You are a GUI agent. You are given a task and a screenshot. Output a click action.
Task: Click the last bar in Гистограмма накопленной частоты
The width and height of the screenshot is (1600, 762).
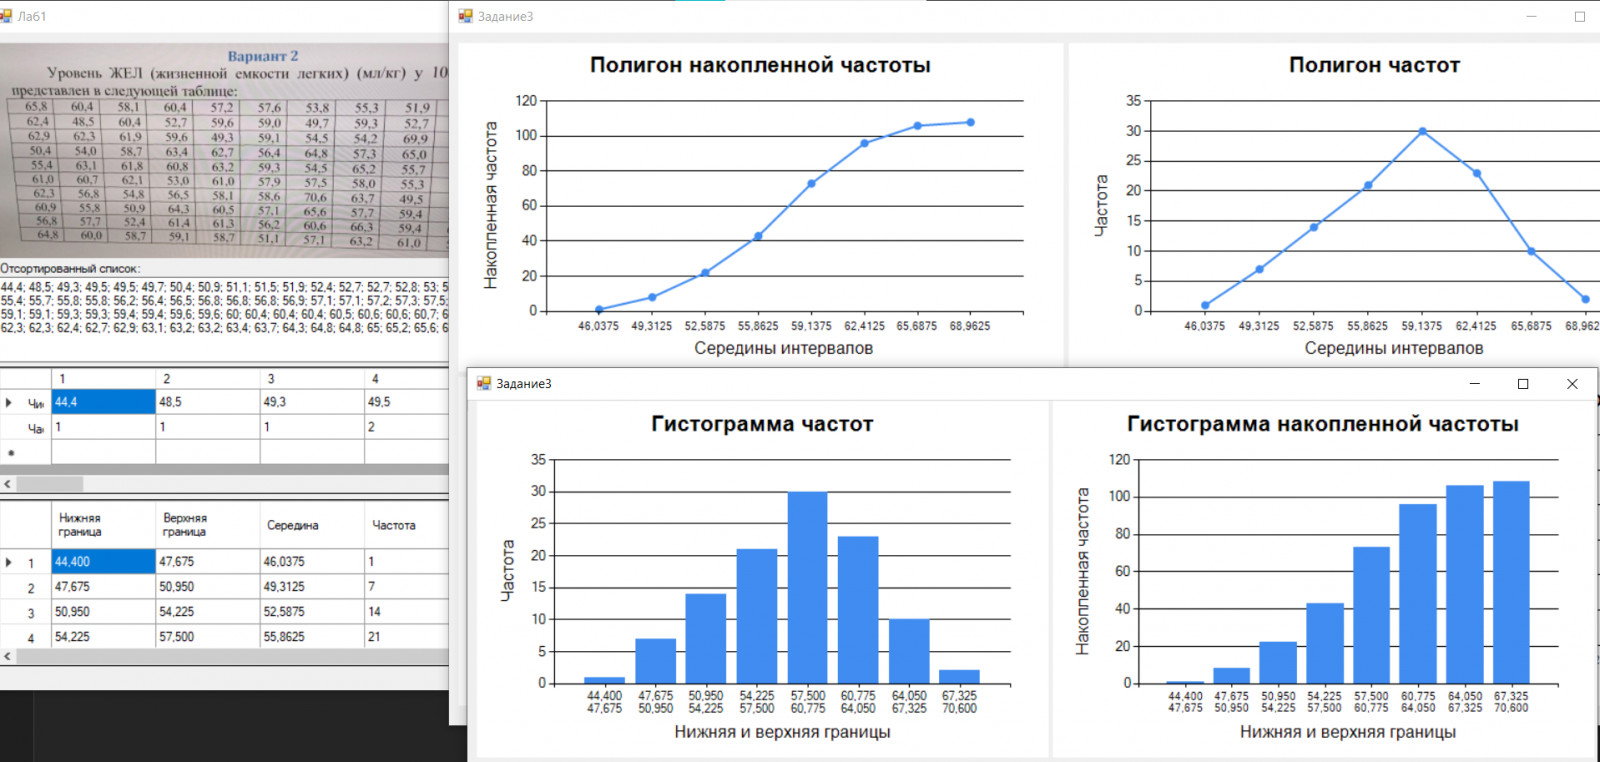coord(1511,582)
